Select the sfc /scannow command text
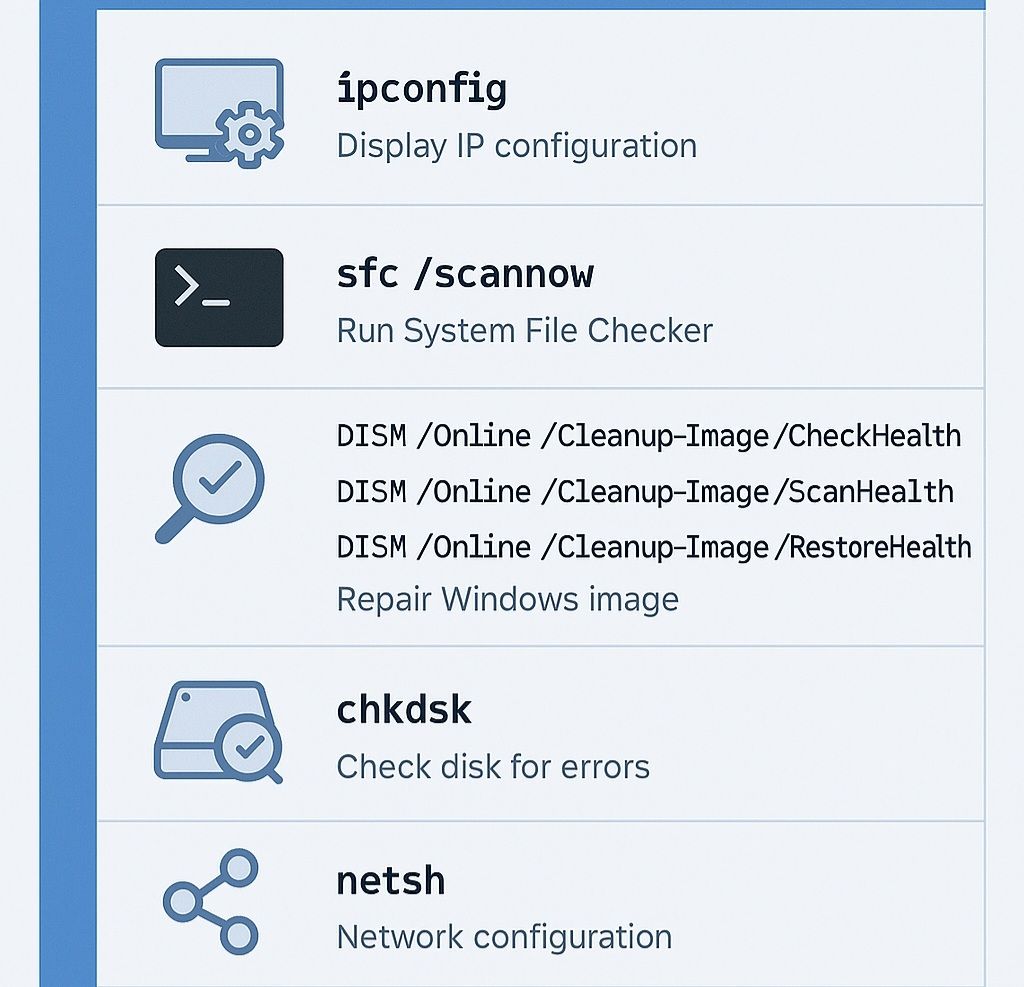Viewport: 1024px width, 987px height. (x=465, y=274)
